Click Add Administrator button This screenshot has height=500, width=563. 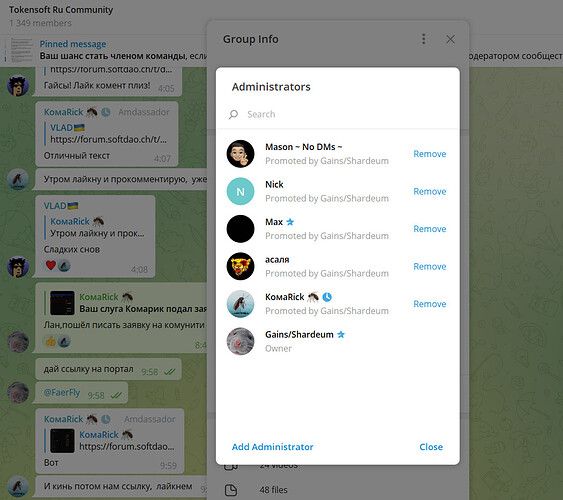pos(273,447)
